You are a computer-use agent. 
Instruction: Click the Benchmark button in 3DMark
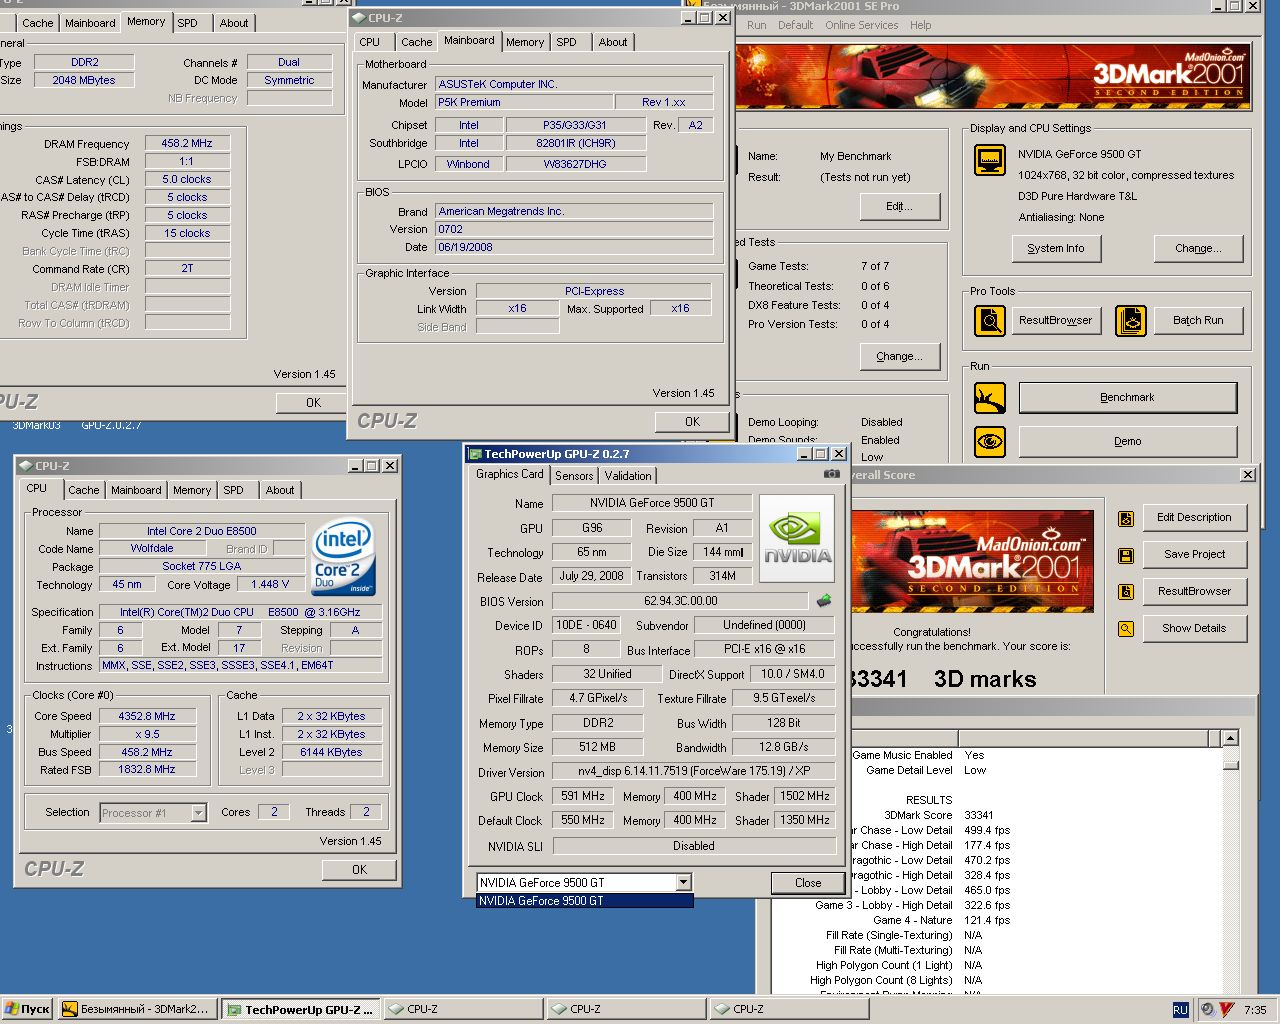coord(1128,398)
